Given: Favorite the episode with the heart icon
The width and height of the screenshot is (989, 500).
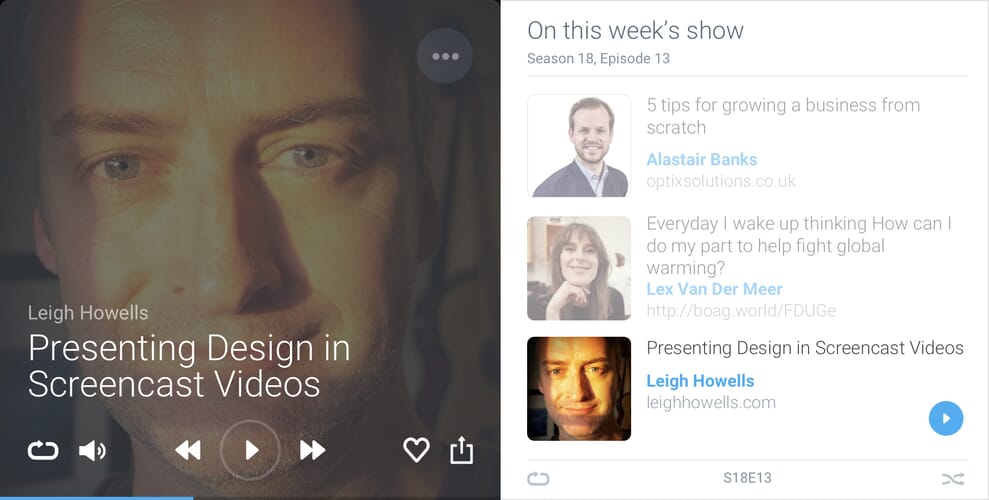Looking at the screenshot, I should point(416,450).
